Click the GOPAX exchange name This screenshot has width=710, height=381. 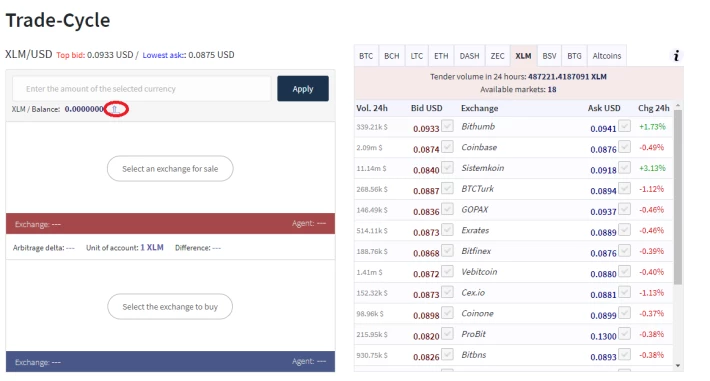click(x=475, y=209)
